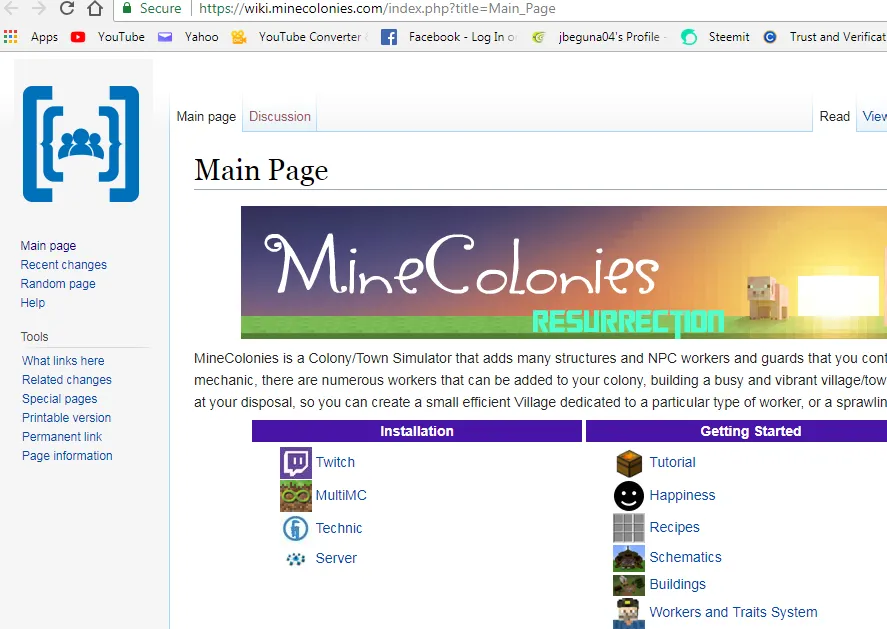Viewport: 887px width, 629px height.
Task: Click the Buildings thumbnail icon
Action: 629,585
